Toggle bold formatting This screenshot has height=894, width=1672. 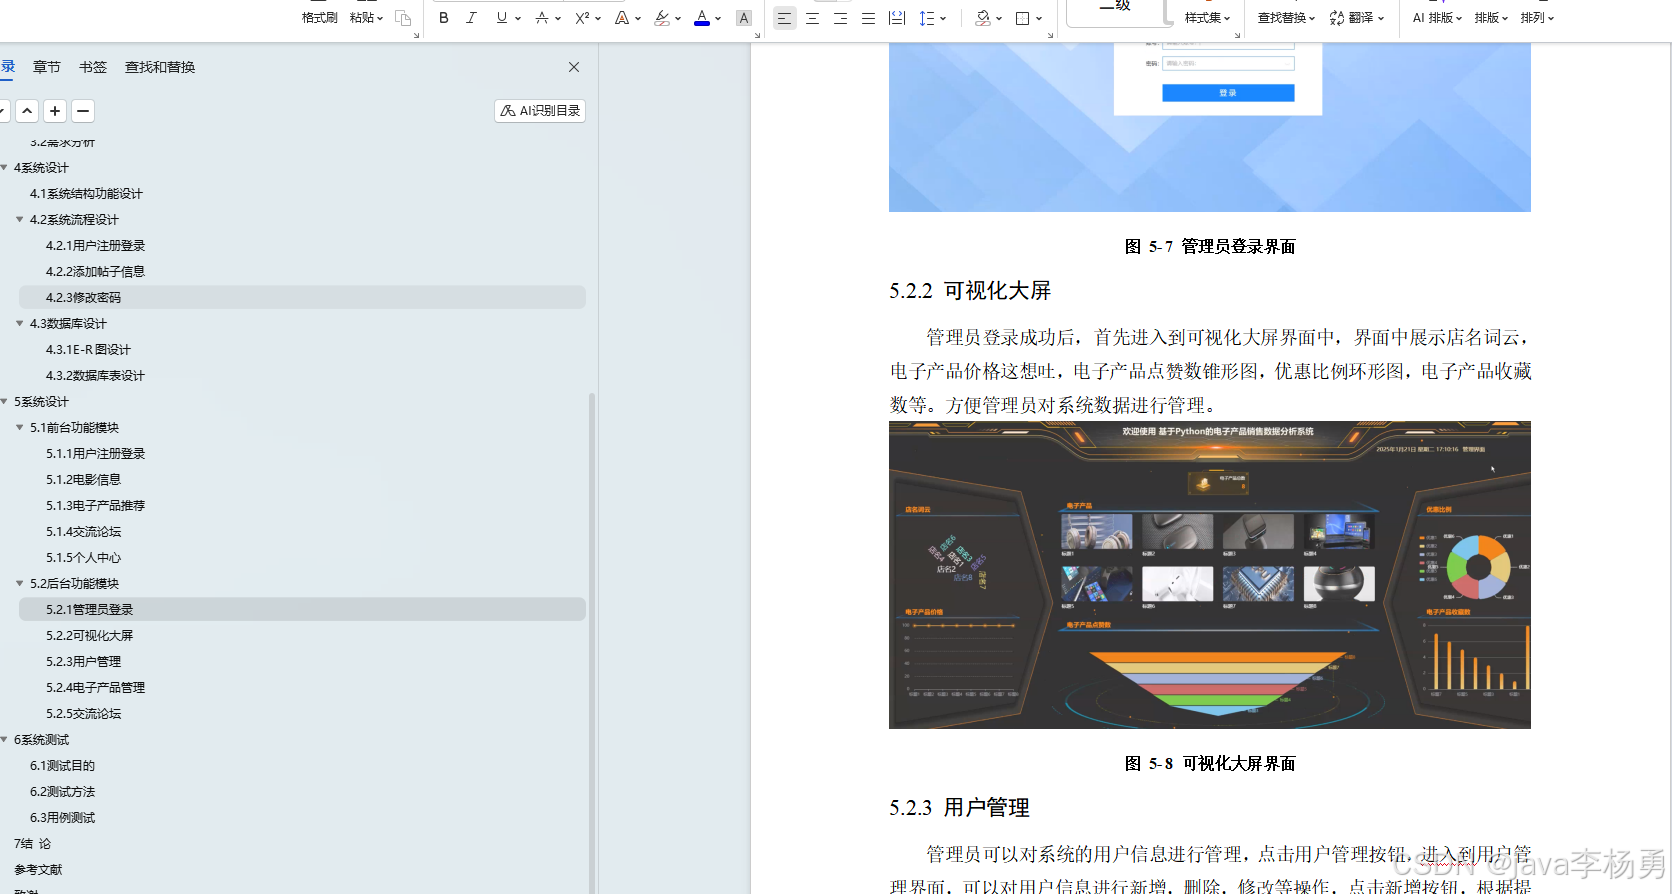click(444, 18)
